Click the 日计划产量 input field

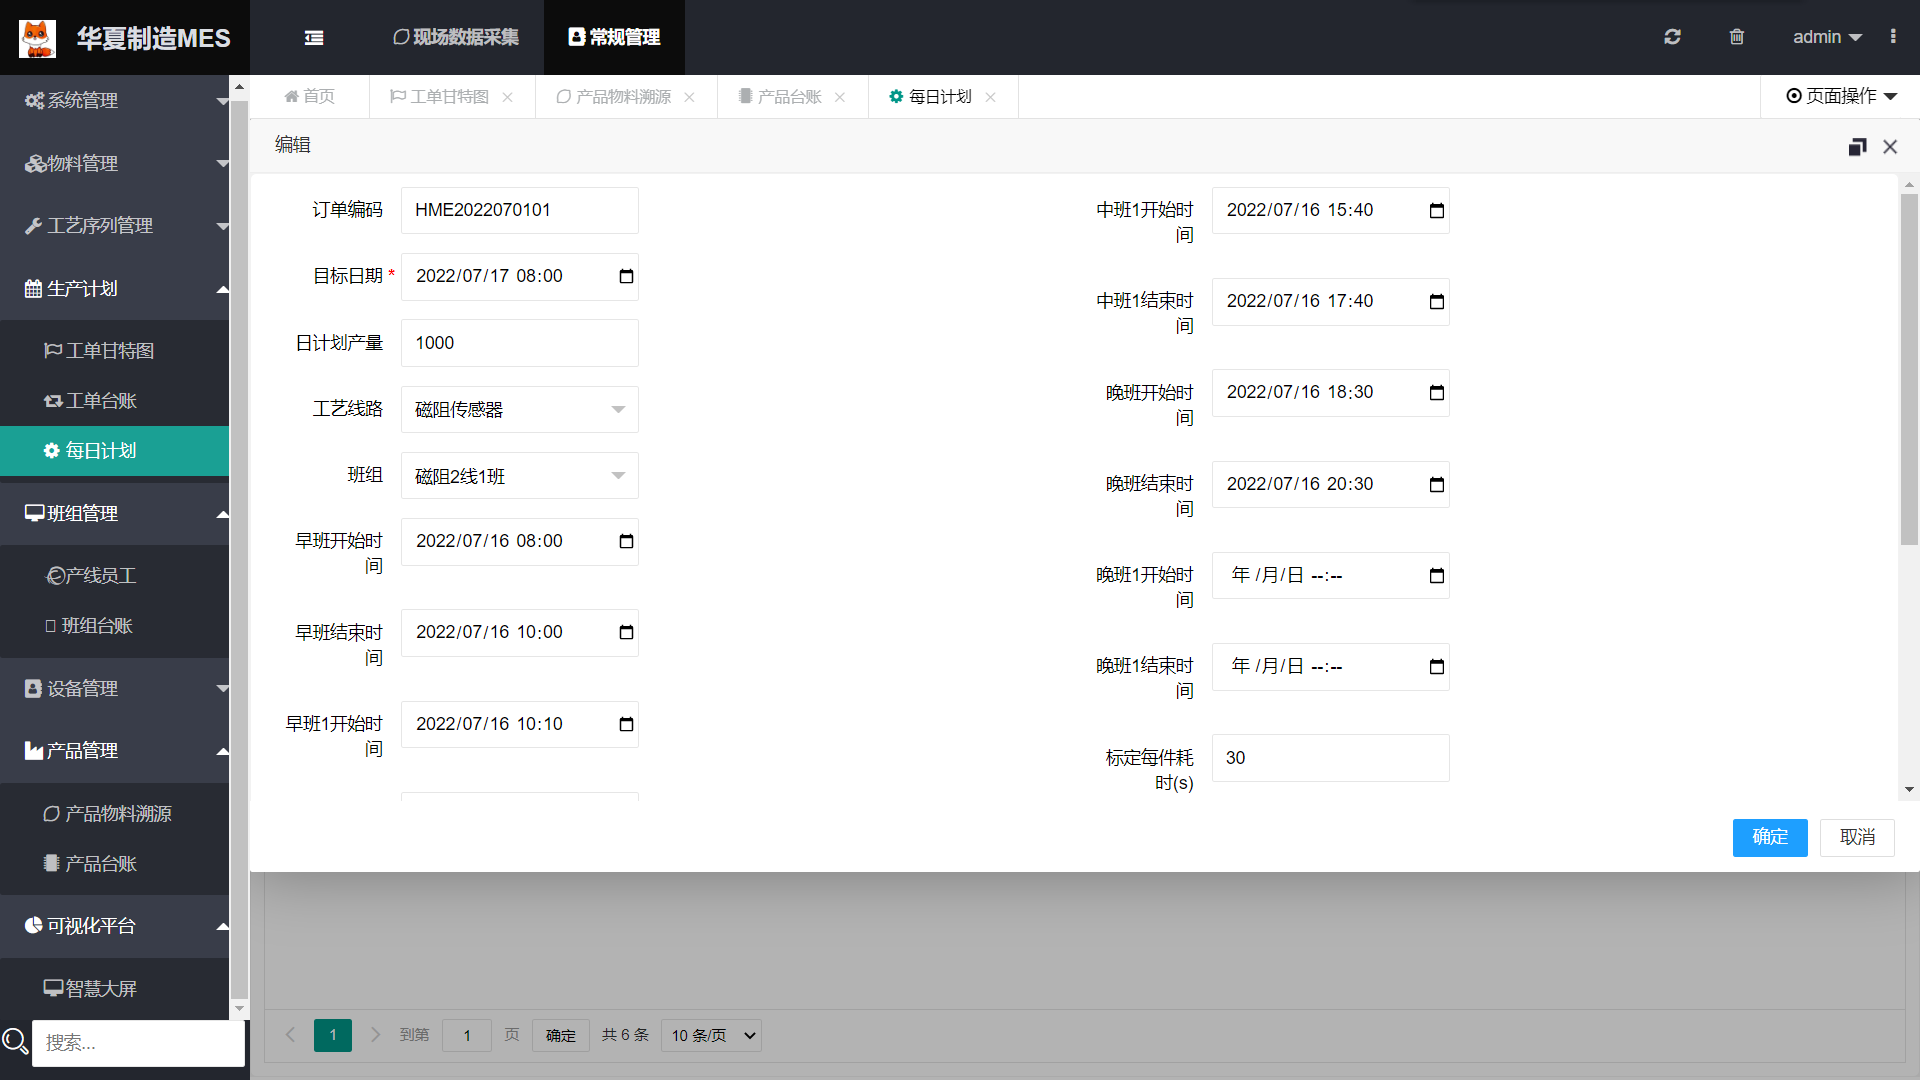tap(519, 343)
